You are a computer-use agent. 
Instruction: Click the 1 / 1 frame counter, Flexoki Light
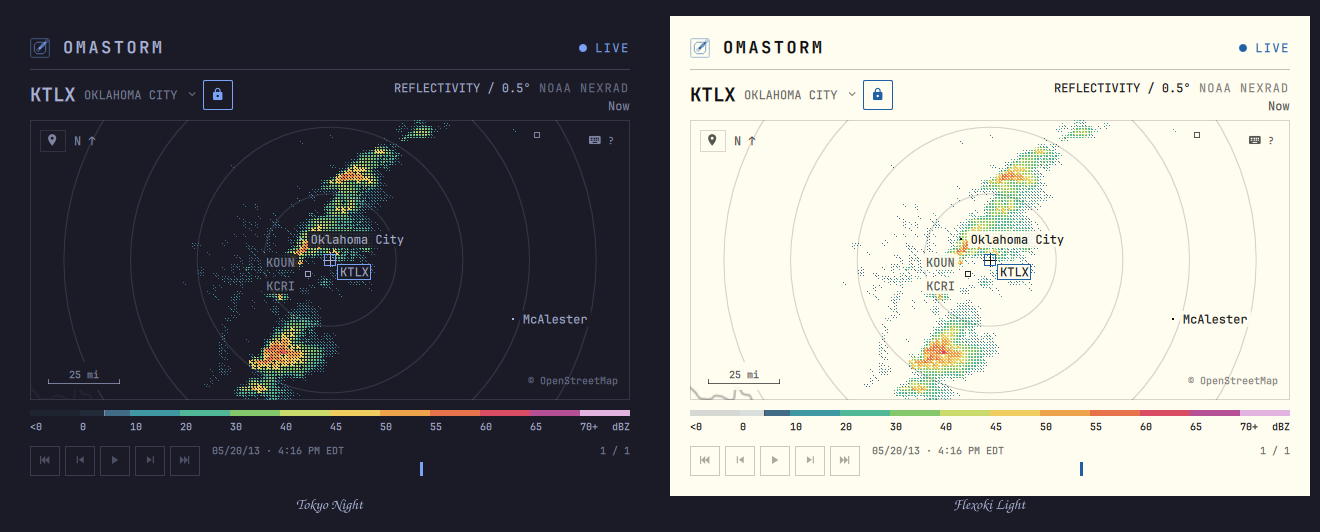1275,451
